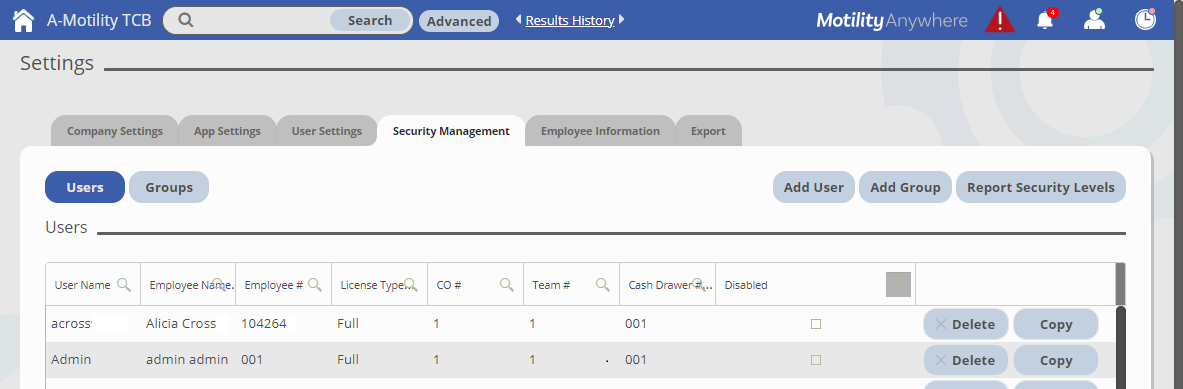Copy the Alicia Cross user
Viewport: 1183px width, 389px height.
[1055, 324]
